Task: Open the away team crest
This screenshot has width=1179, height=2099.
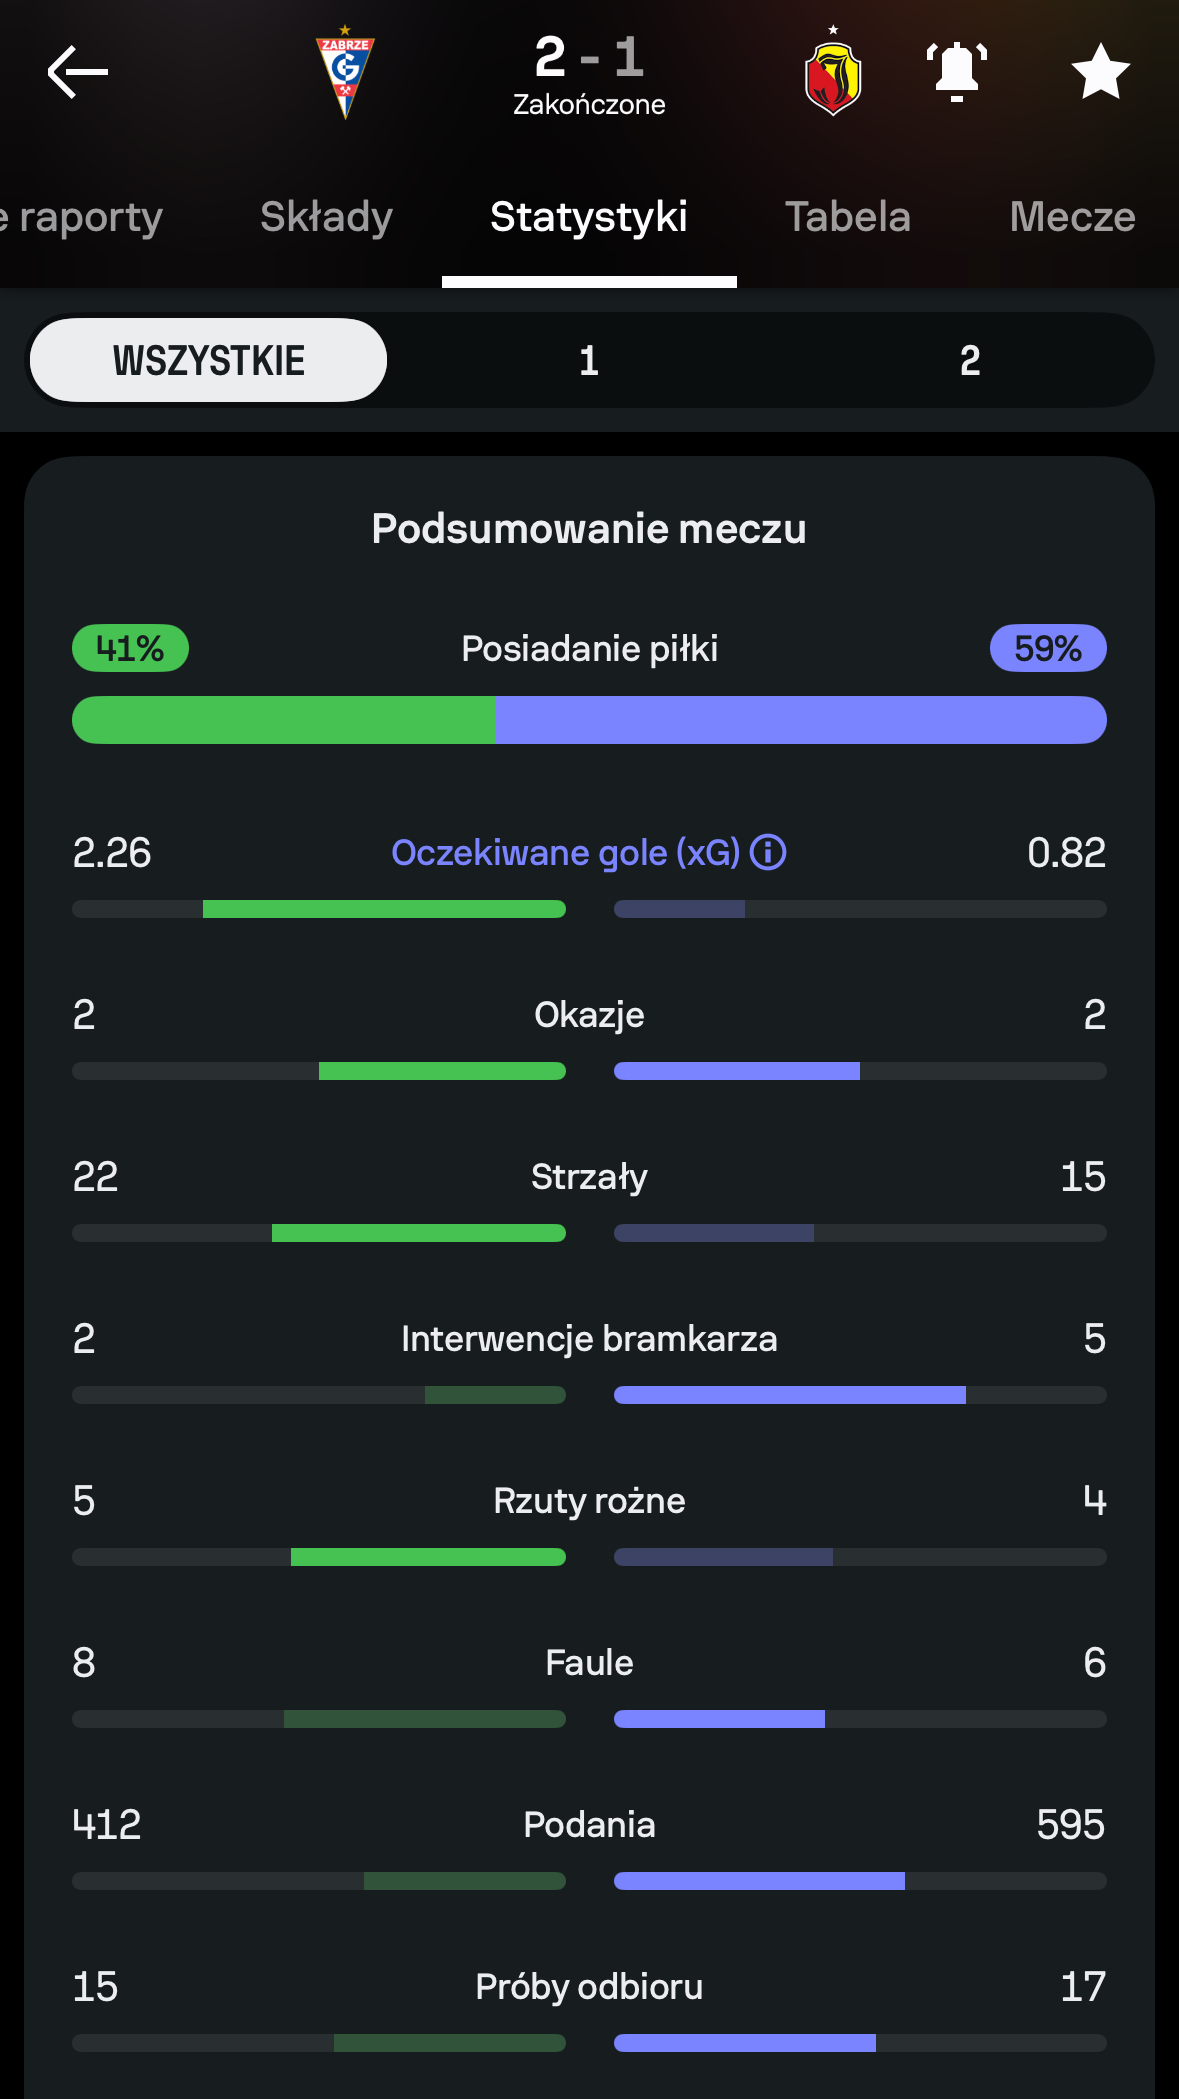Action: [x=833, y=73]
